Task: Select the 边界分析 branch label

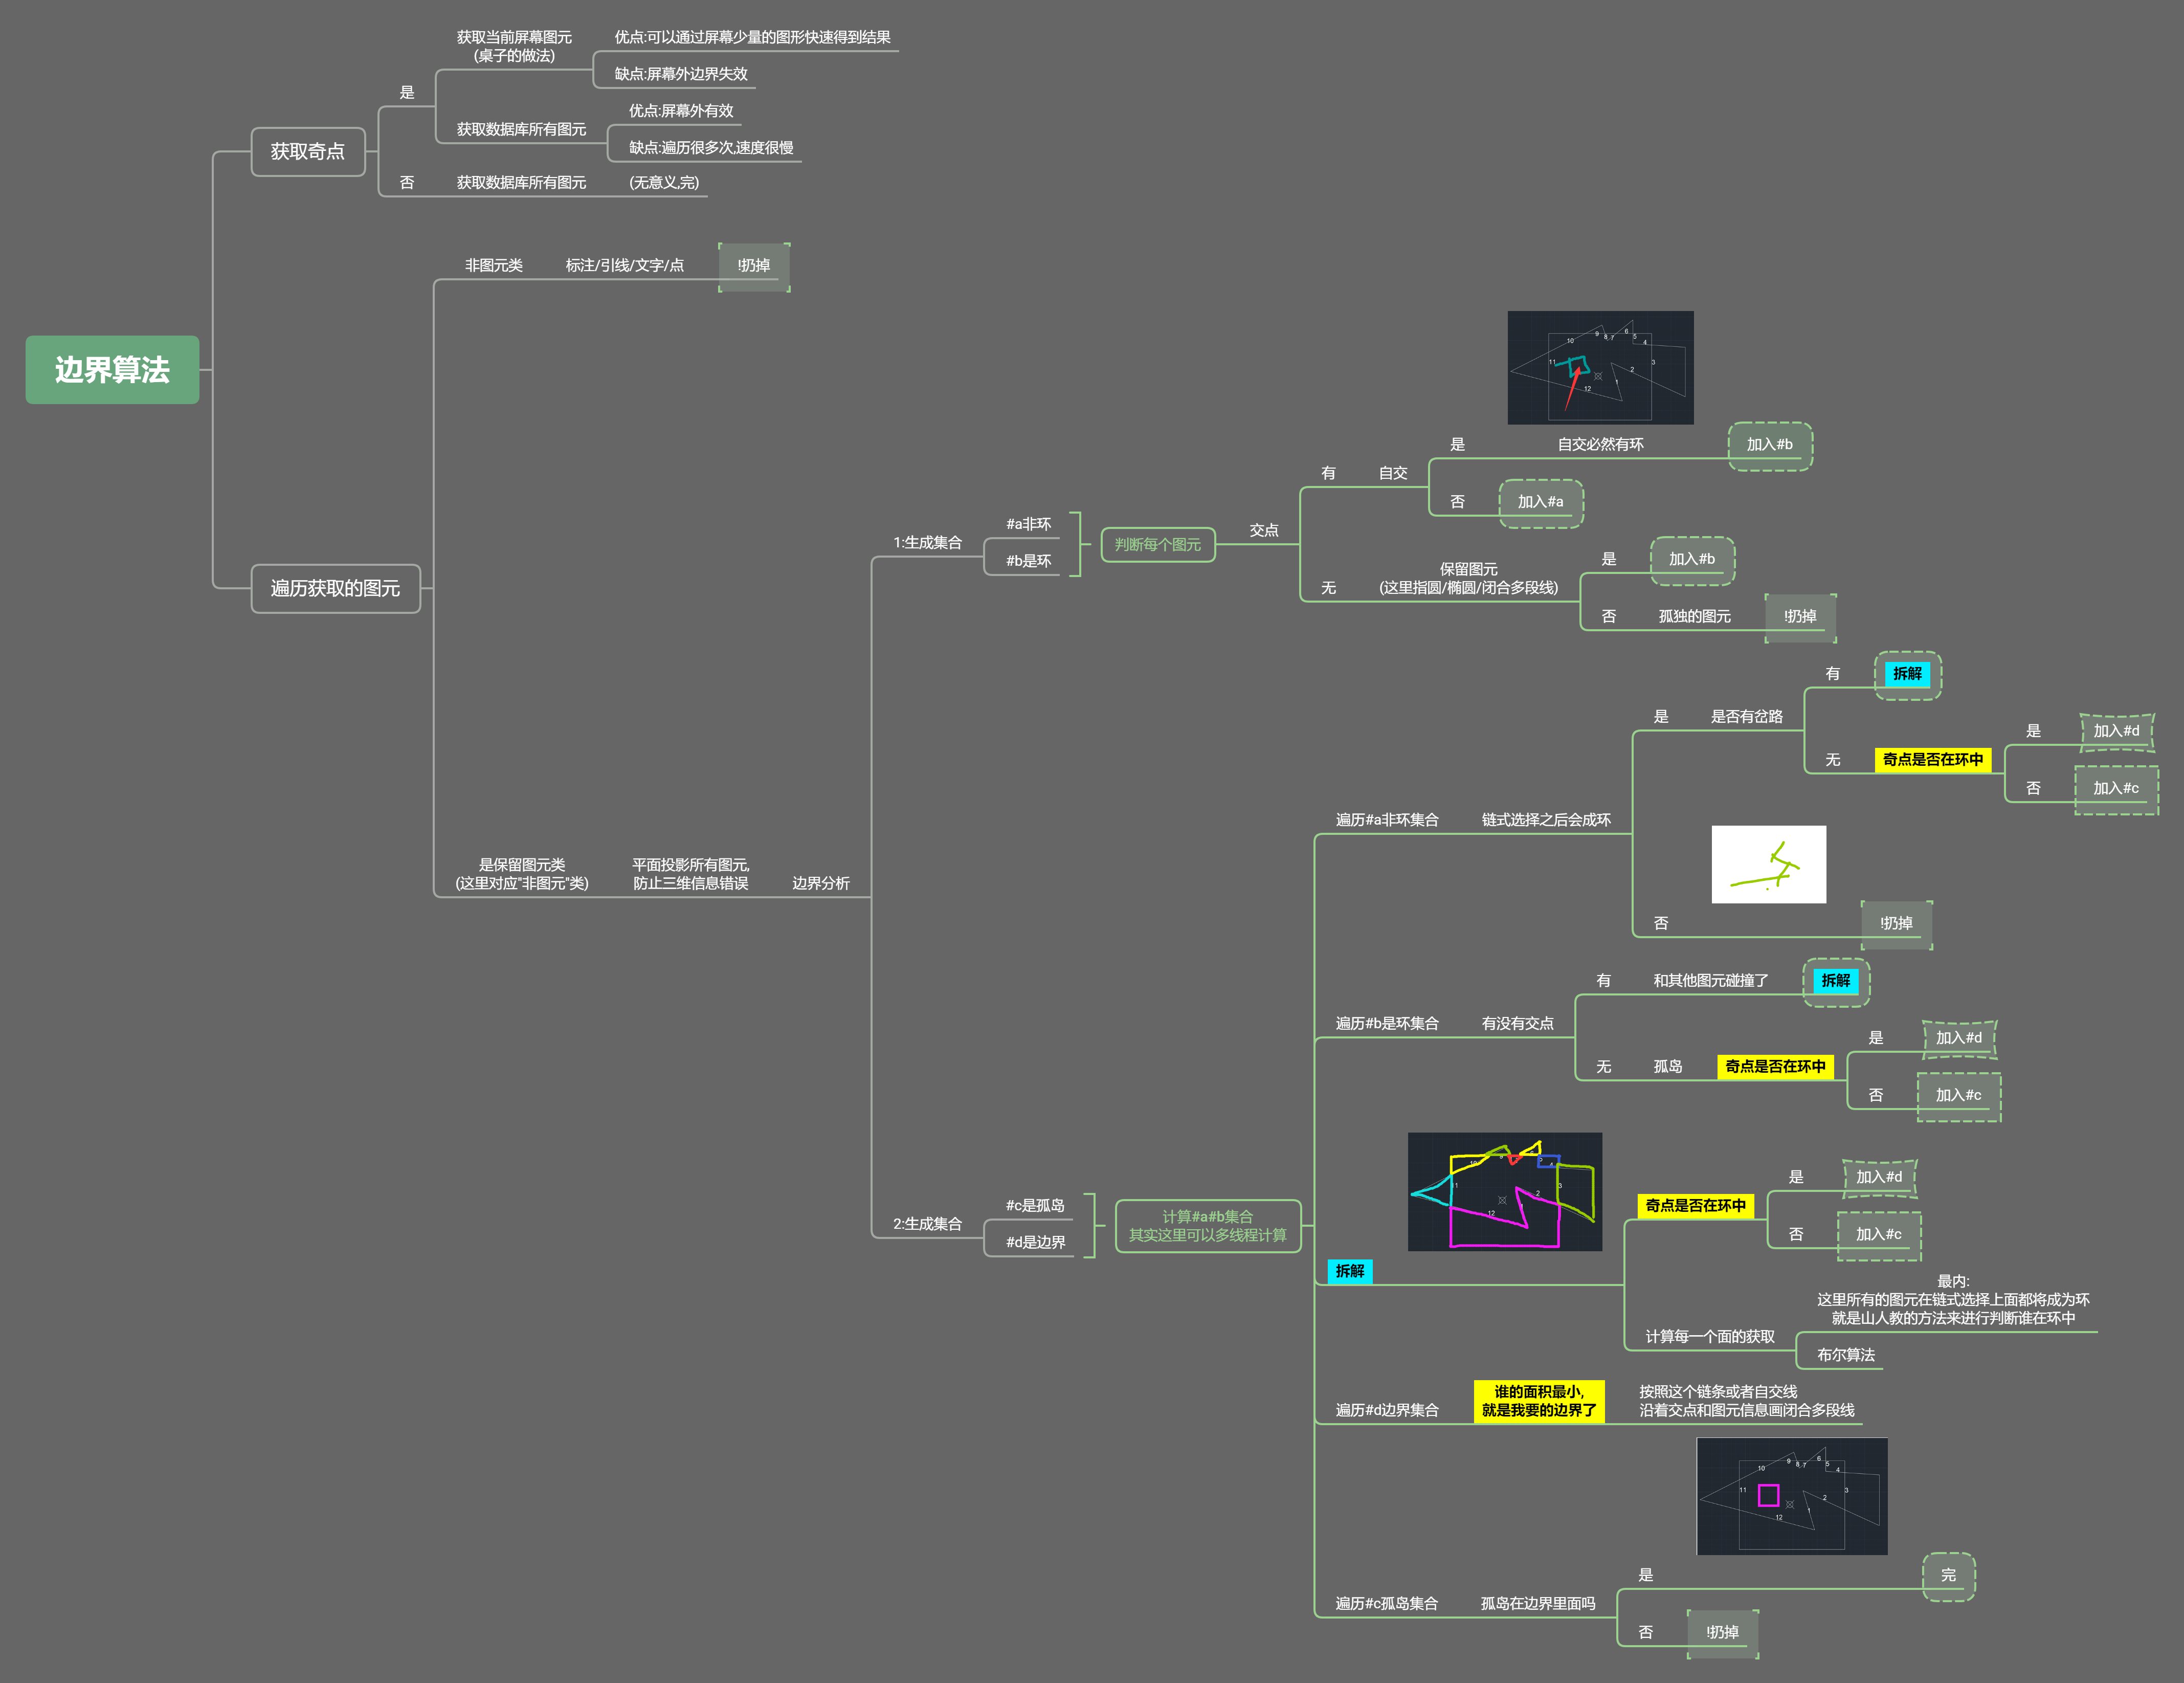Action: [x=820, y=883]
